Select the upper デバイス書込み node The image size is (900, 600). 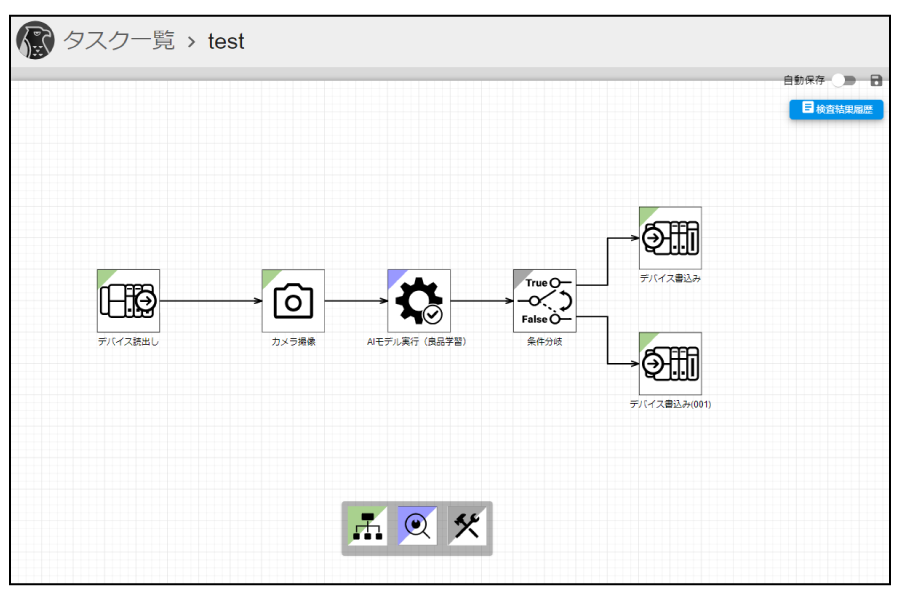tap(670, 238)
